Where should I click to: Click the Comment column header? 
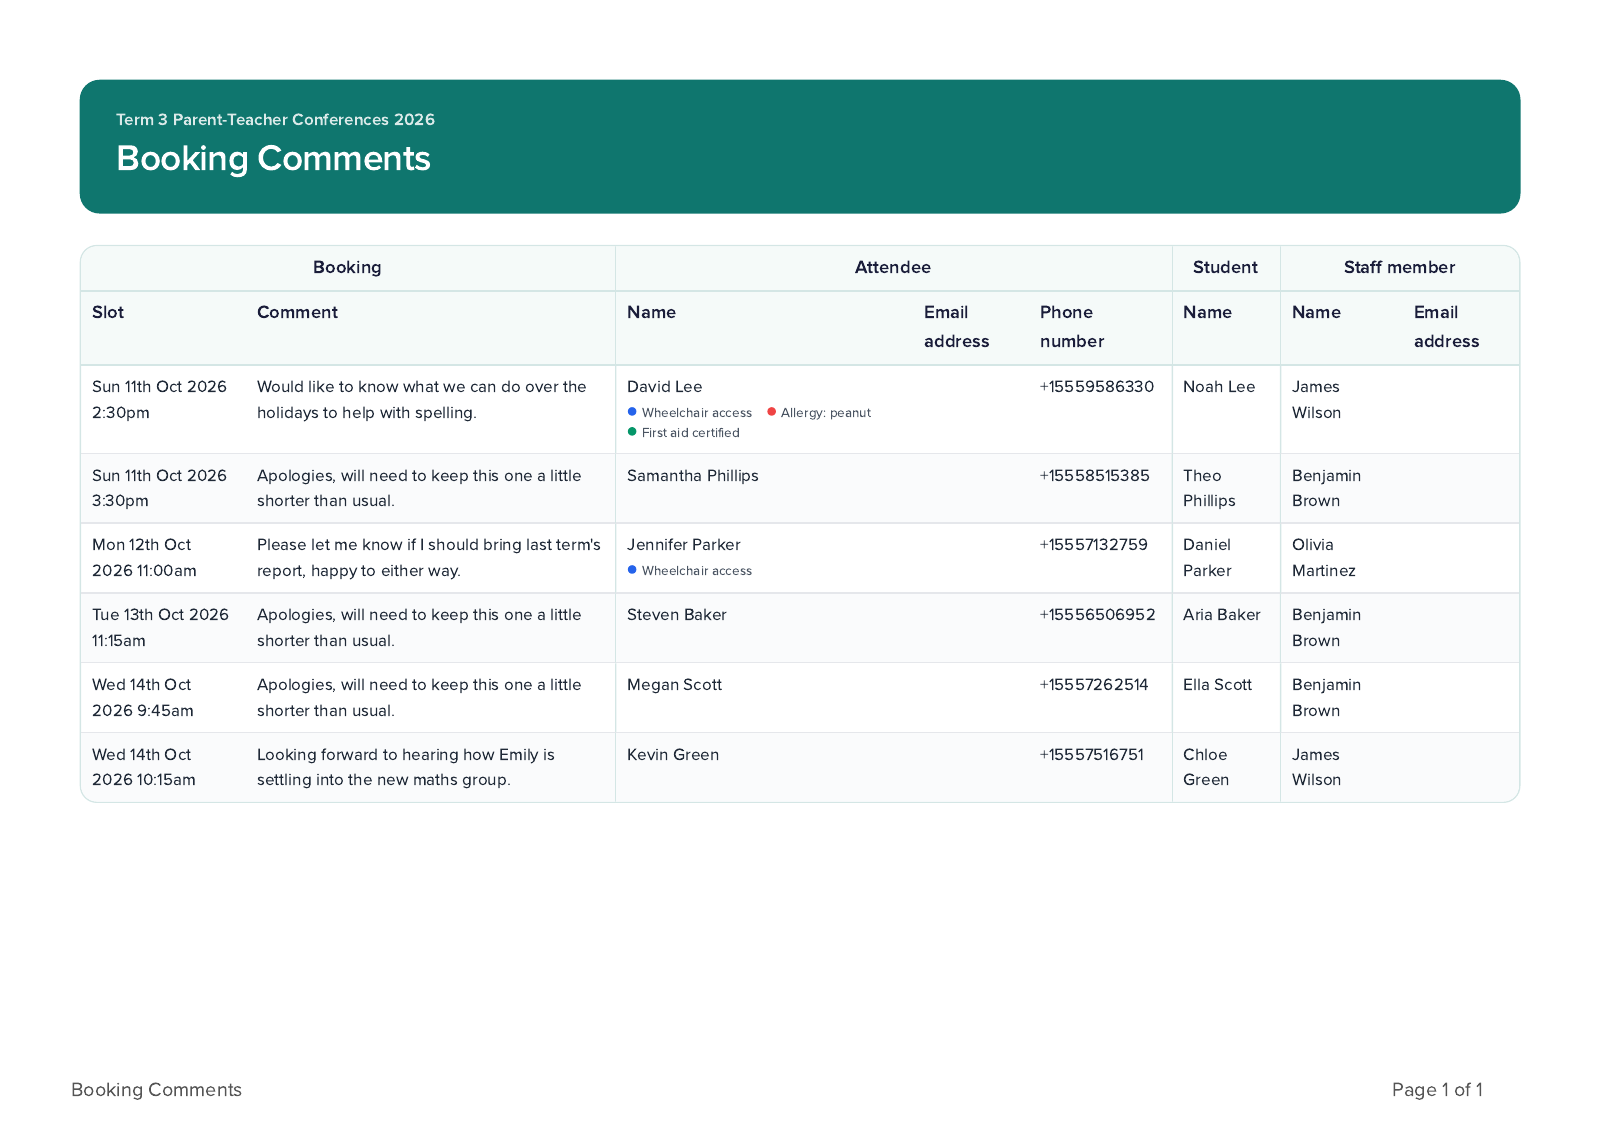click(x=297, y=312)
